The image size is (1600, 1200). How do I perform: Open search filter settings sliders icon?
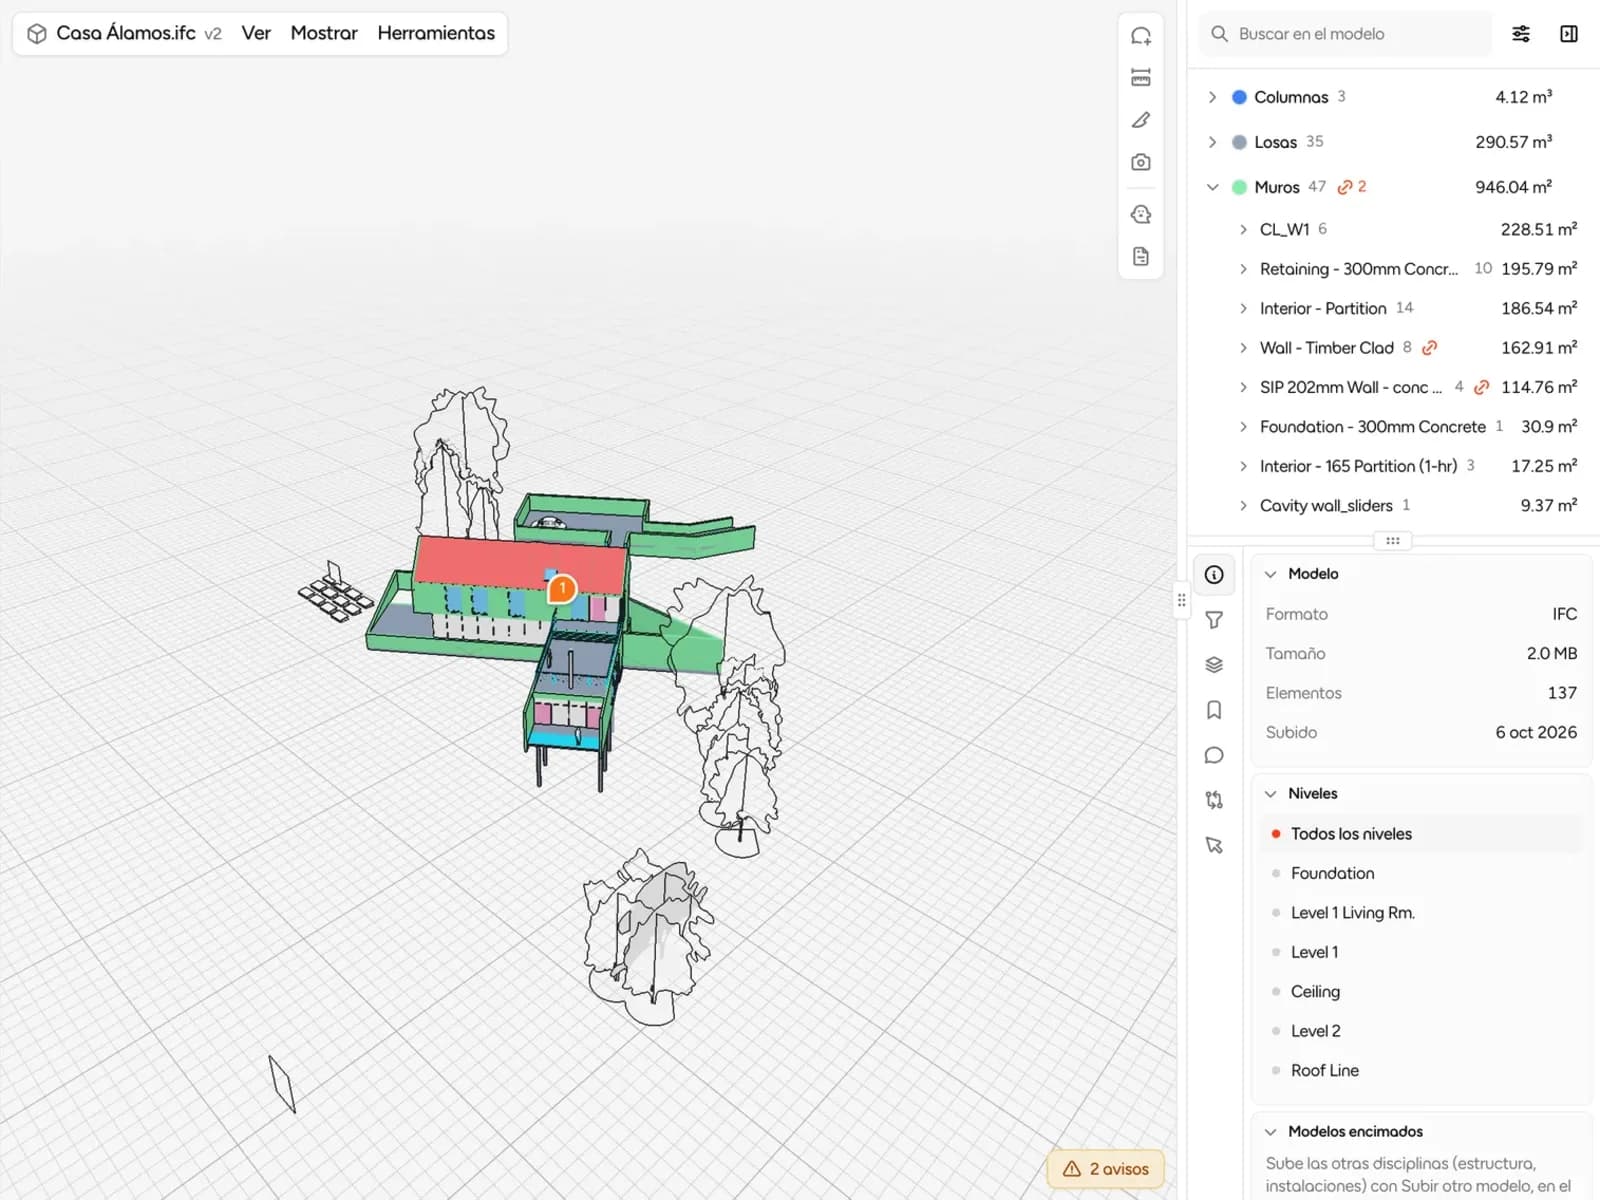[x=1520, y=34]
